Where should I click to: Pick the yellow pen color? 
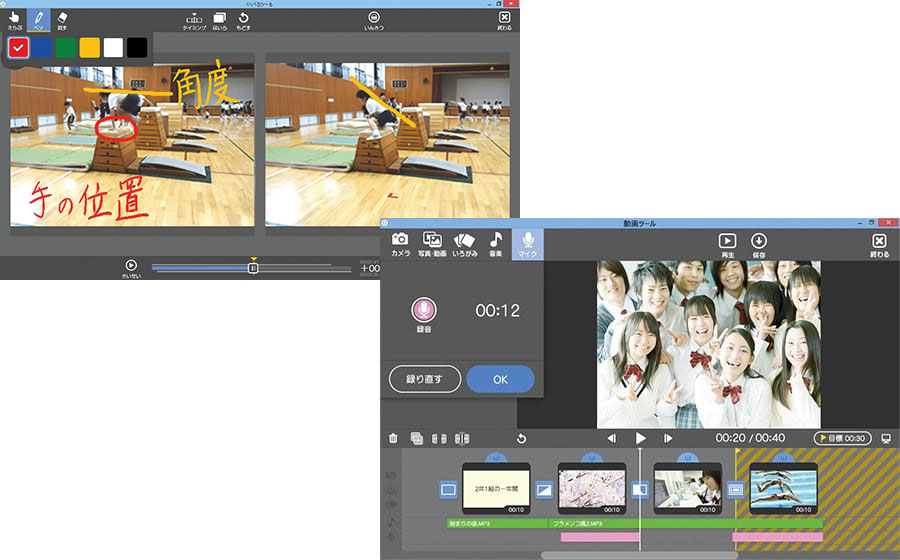point(89,47)
